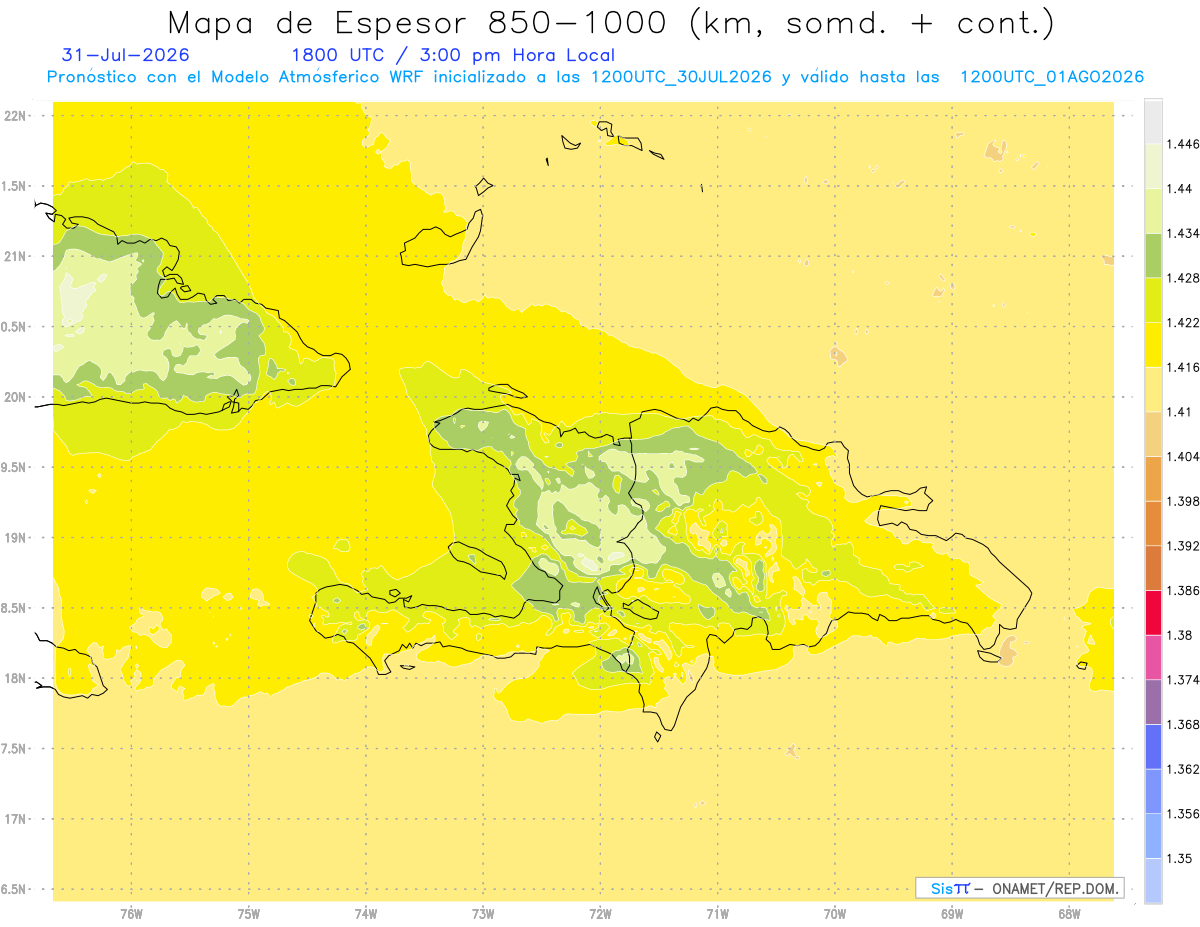Click the "69W" longitude label
Viewport: 1200px width, 927px height.
pyautogui.click(x=952, y=914)
